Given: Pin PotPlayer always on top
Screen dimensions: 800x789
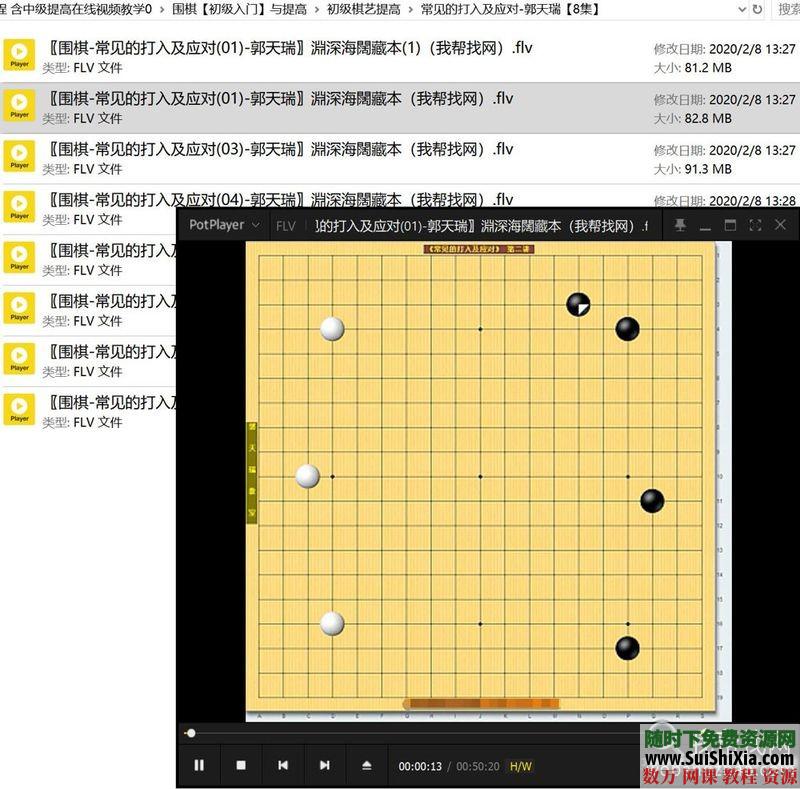Looking at the screenshot, I should pyautogui.click(x=680, y=225).
